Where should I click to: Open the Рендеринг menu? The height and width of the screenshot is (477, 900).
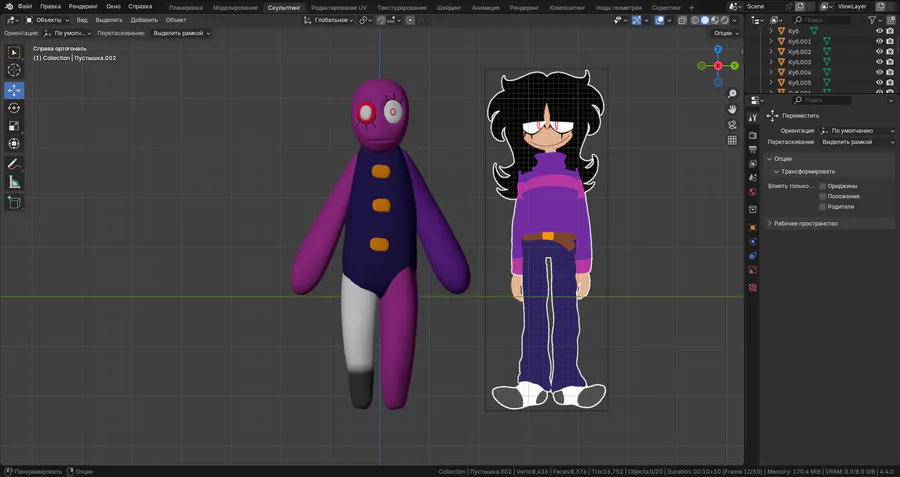coord(83,7)
